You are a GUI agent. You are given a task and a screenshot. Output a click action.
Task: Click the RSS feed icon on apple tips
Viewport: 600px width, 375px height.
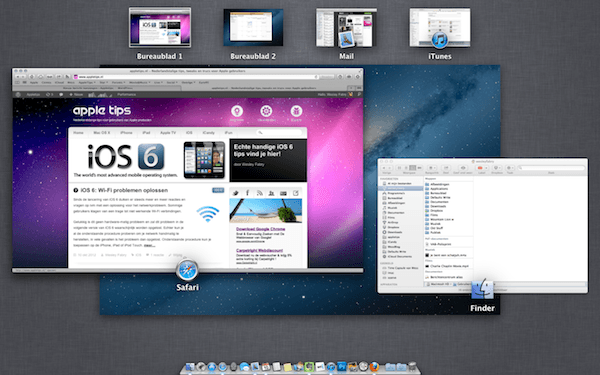pos(259,193)
